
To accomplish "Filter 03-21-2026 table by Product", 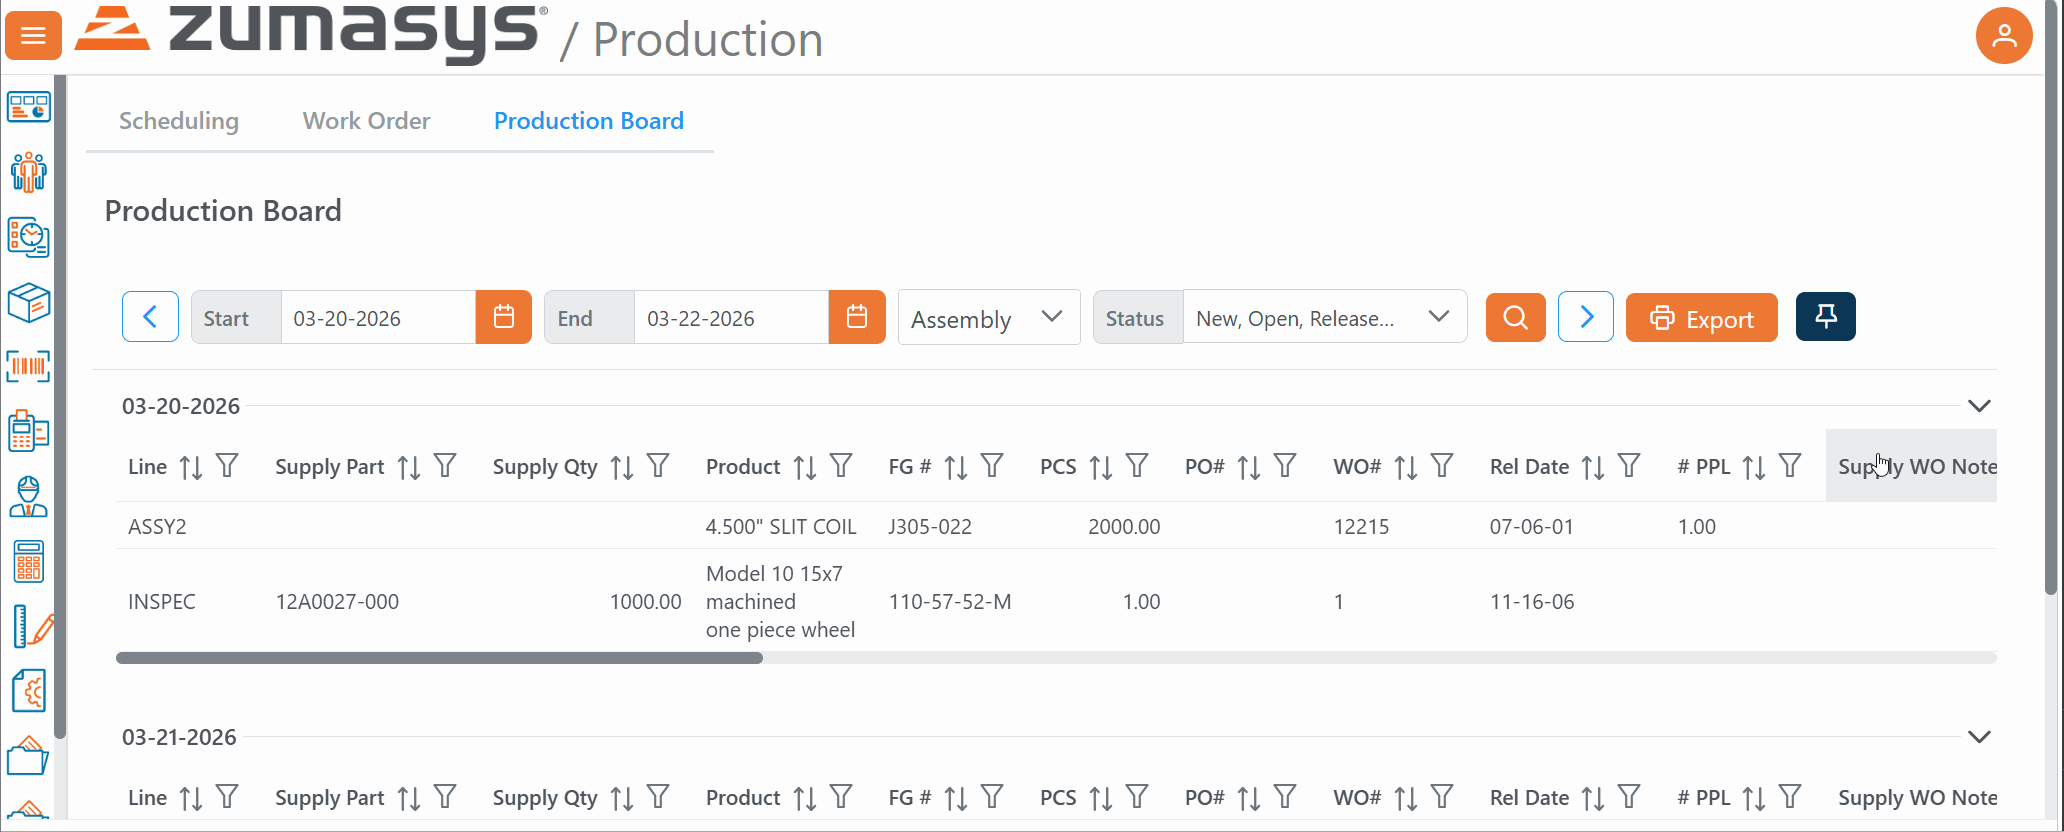I will click(842, 797).
